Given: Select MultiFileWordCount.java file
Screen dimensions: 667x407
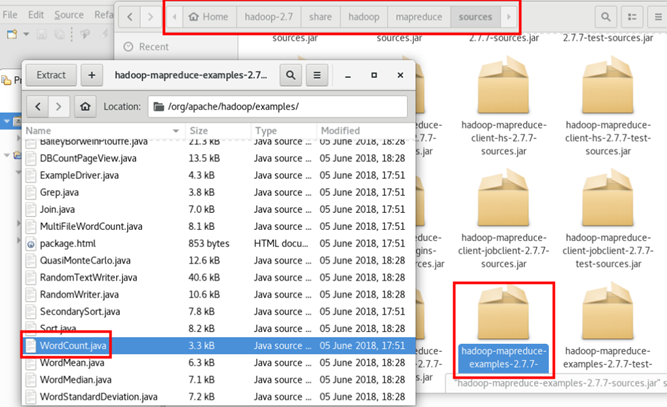Looking at the screenshot, I should pyautogui.click(x=219, y=226).
